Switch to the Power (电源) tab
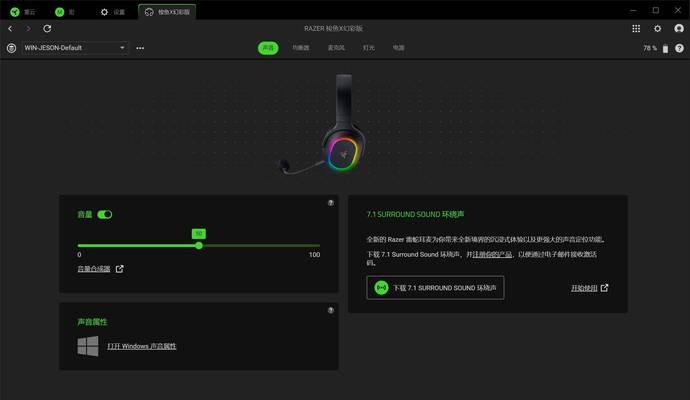 [399, 48]
